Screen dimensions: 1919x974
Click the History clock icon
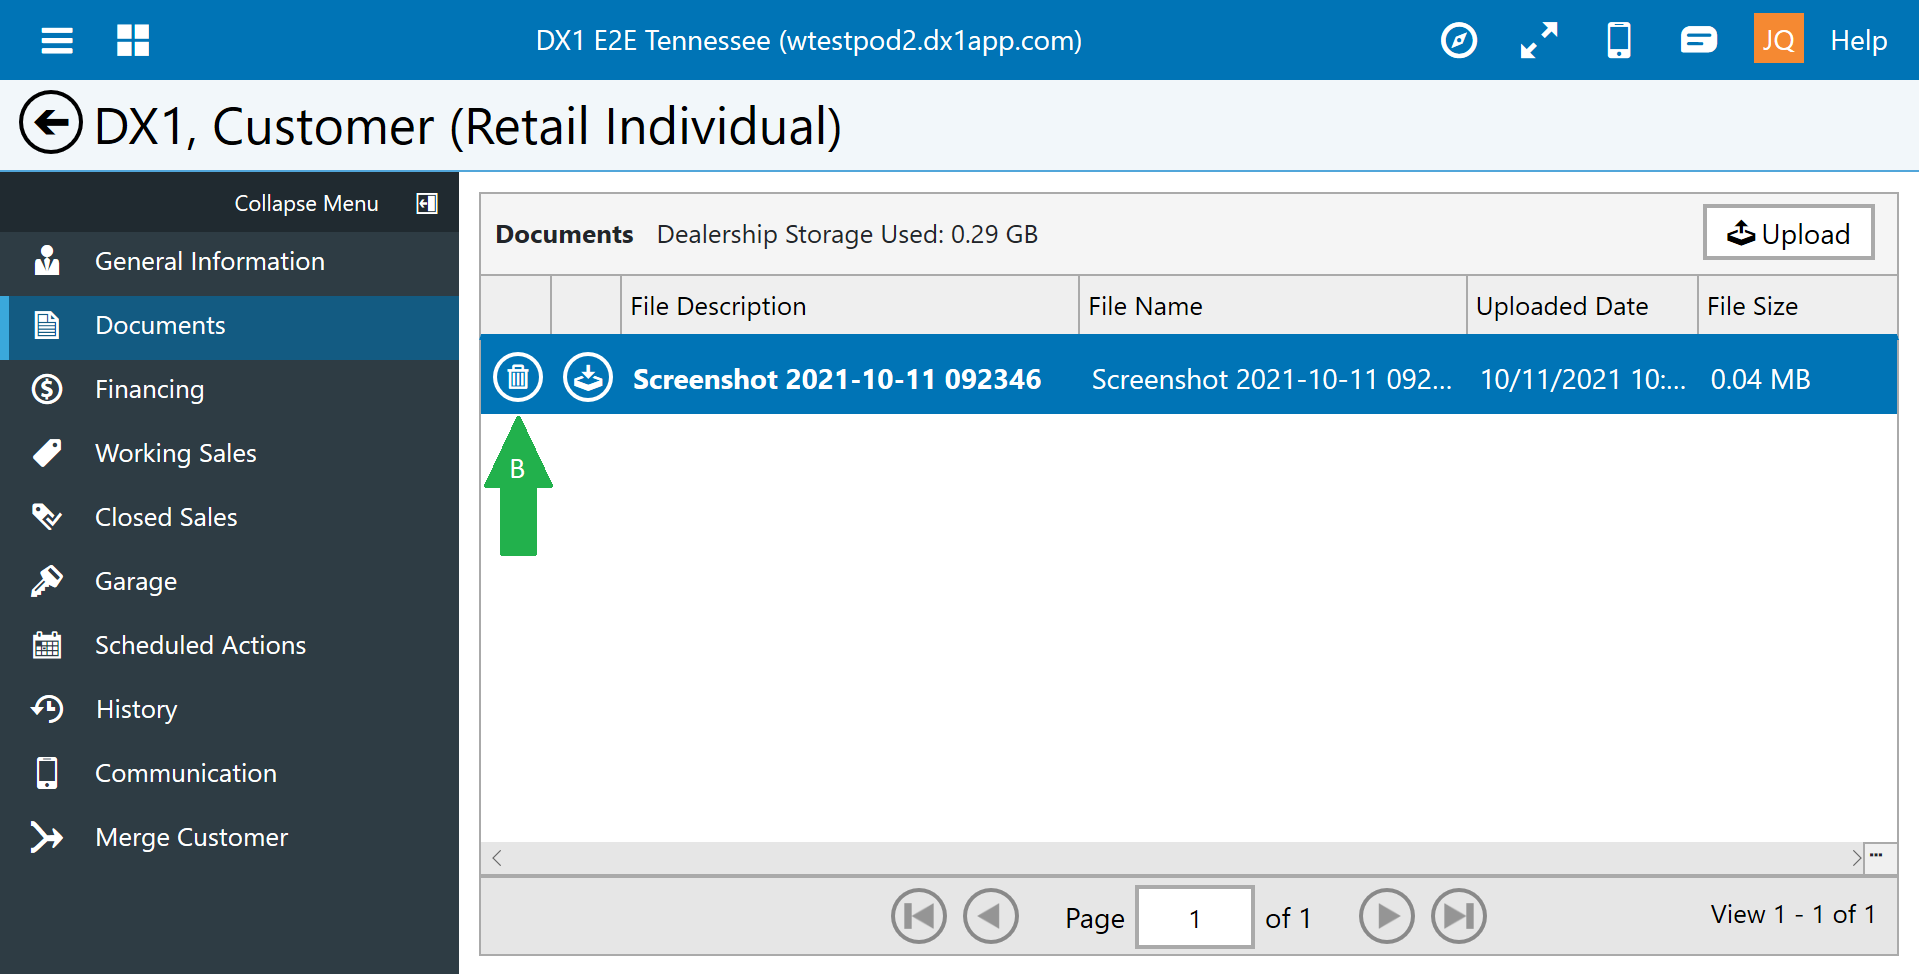pyautogui.click(x=47, y=709)
